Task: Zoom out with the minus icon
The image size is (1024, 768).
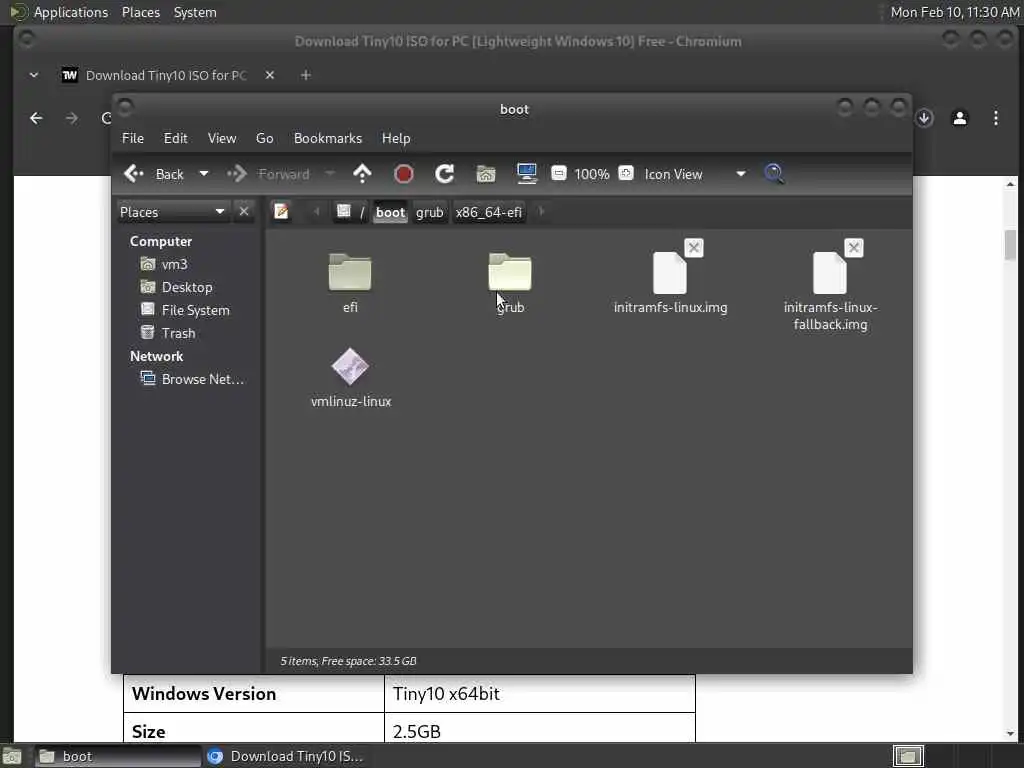Action: tap(559, 173)
